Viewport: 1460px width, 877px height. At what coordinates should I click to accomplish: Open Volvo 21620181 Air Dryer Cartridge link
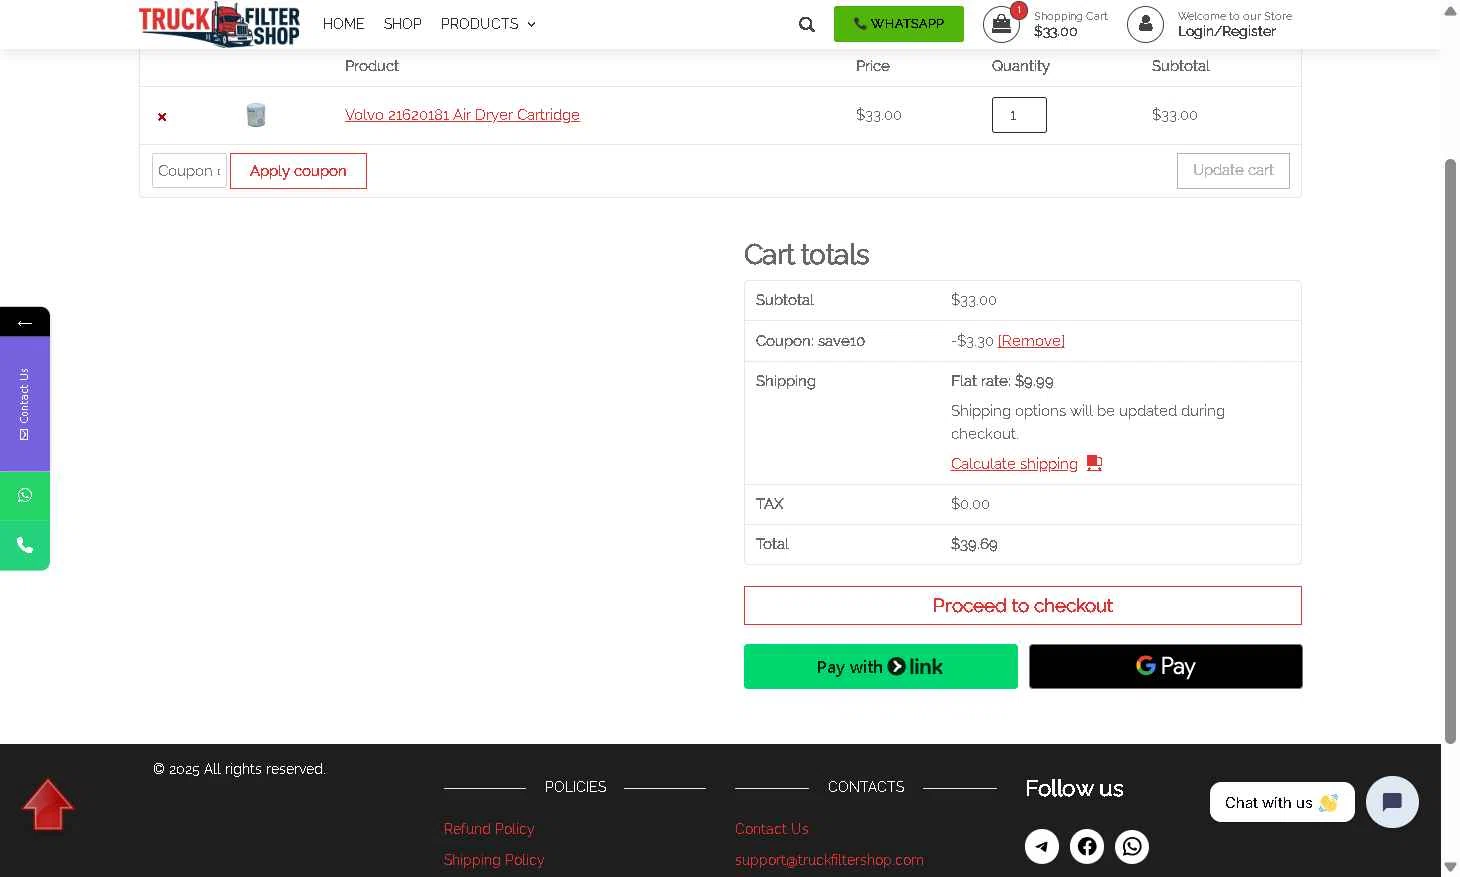coord(462,115)
